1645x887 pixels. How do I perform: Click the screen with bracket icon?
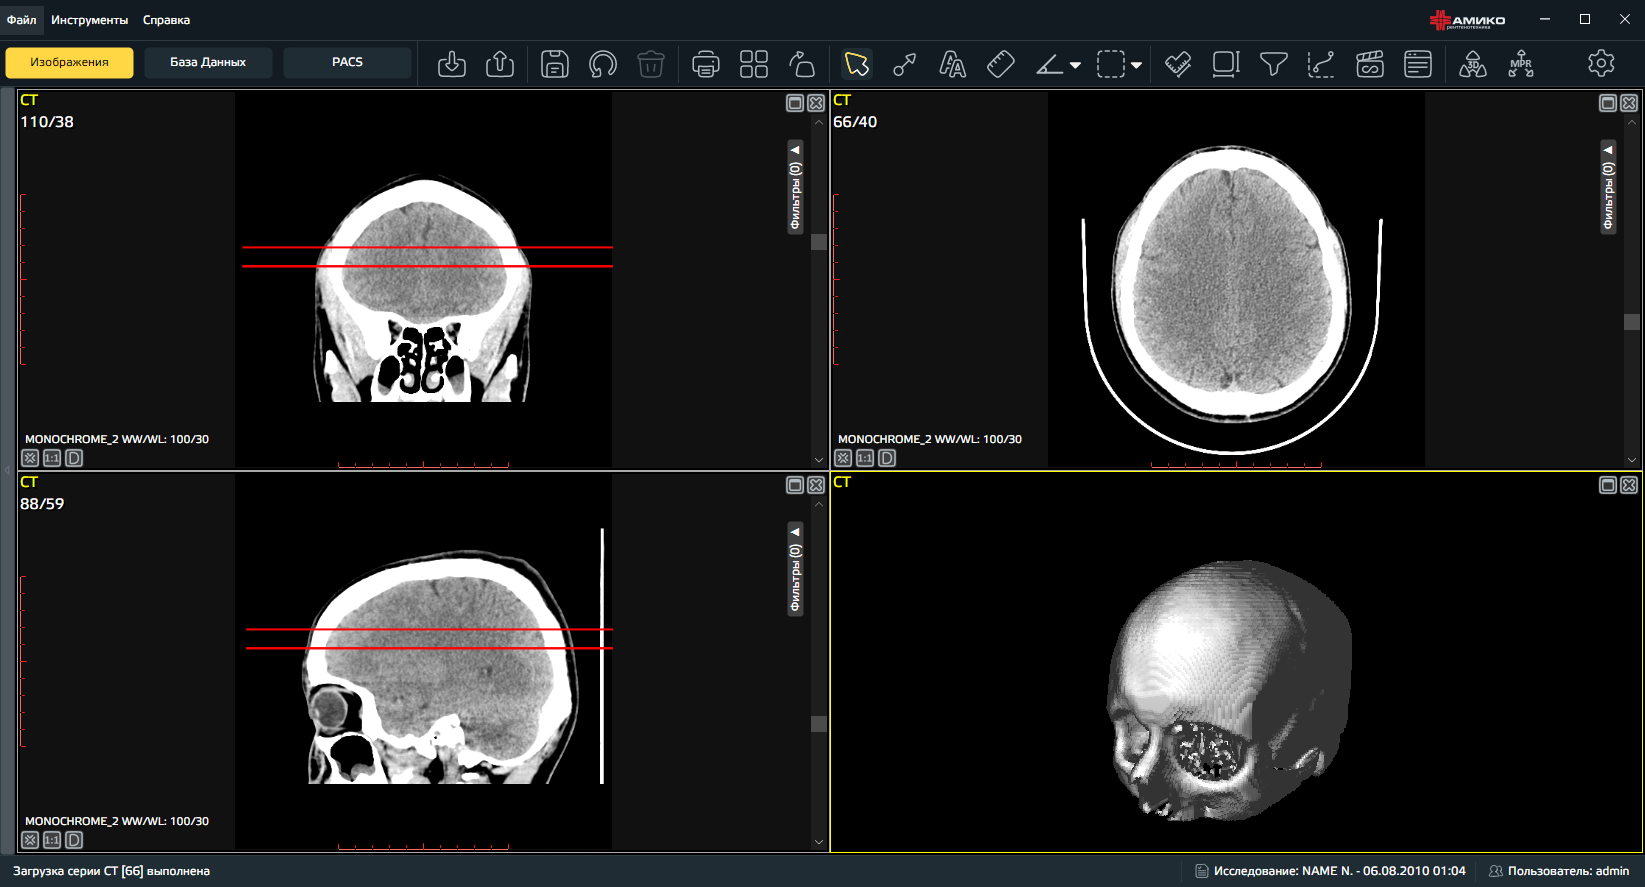(x=1226, y=64)
